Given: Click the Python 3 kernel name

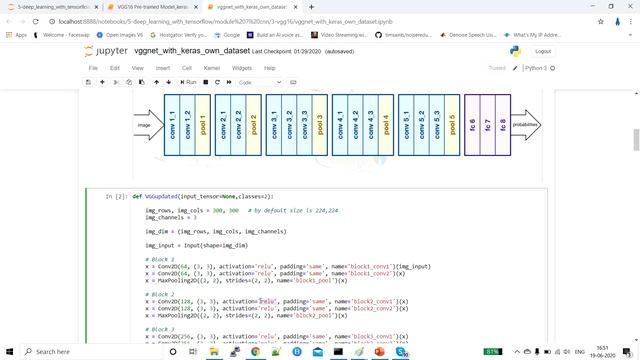Looking at the screenshot, I should point(536,68).
